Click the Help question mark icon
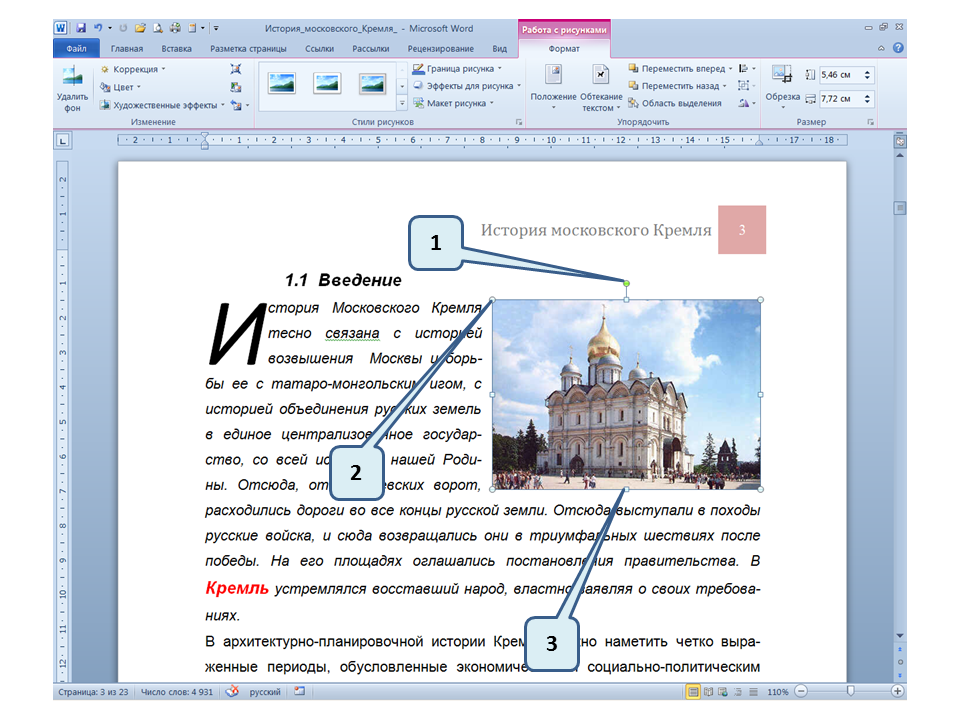Viewport: 960px width, 720px height. (x=898, y=48)
